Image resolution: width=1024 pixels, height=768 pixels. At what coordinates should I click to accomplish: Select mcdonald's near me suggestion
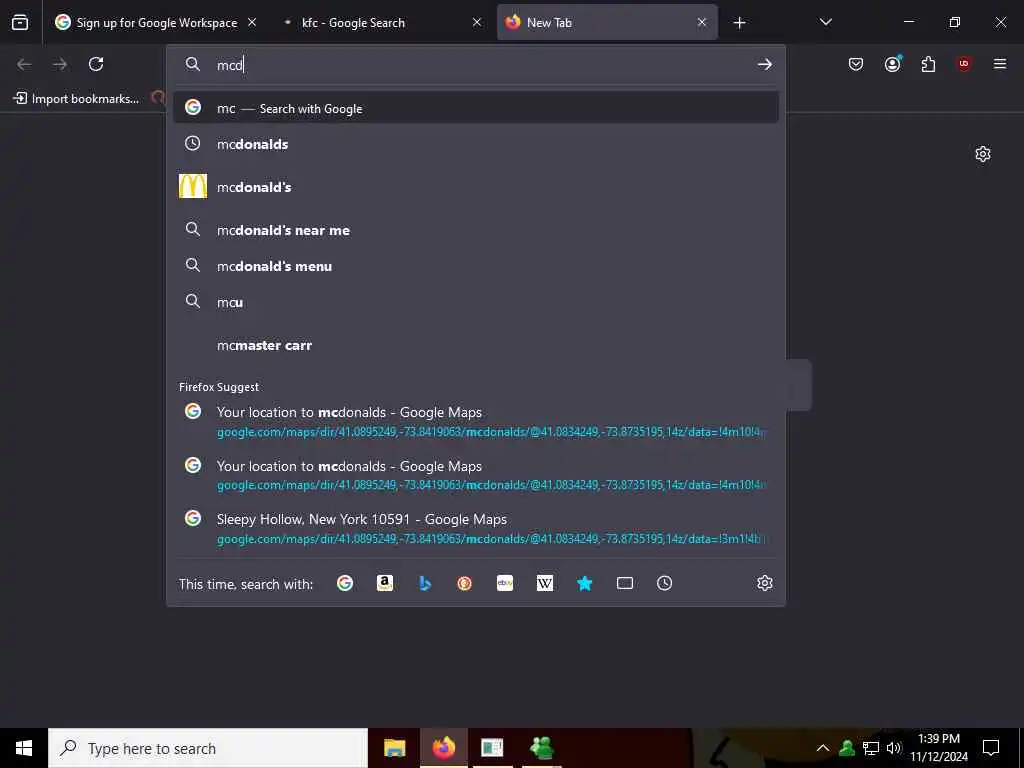(x=475, y=230)
